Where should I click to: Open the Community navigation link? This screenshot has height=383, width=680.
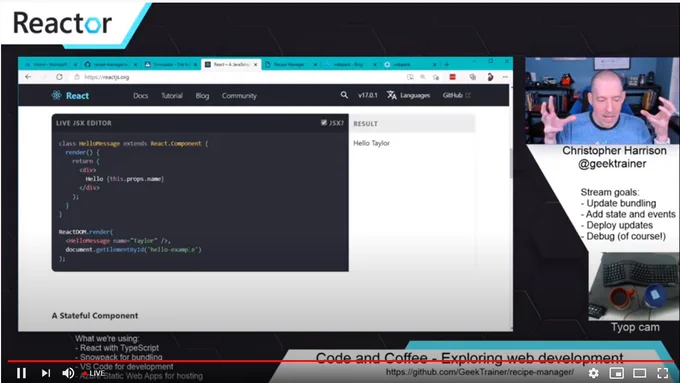click(239, 95)
